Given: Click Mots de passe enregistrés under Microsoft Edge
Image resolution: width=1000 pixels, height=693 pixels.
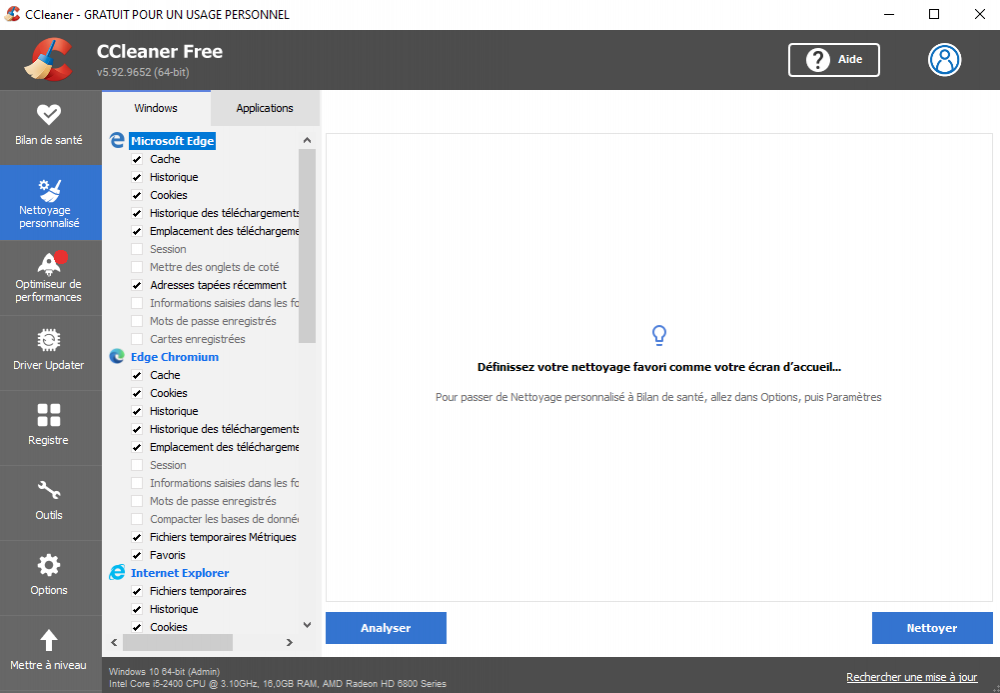Looking at the screenshot, I should [213, 321].
